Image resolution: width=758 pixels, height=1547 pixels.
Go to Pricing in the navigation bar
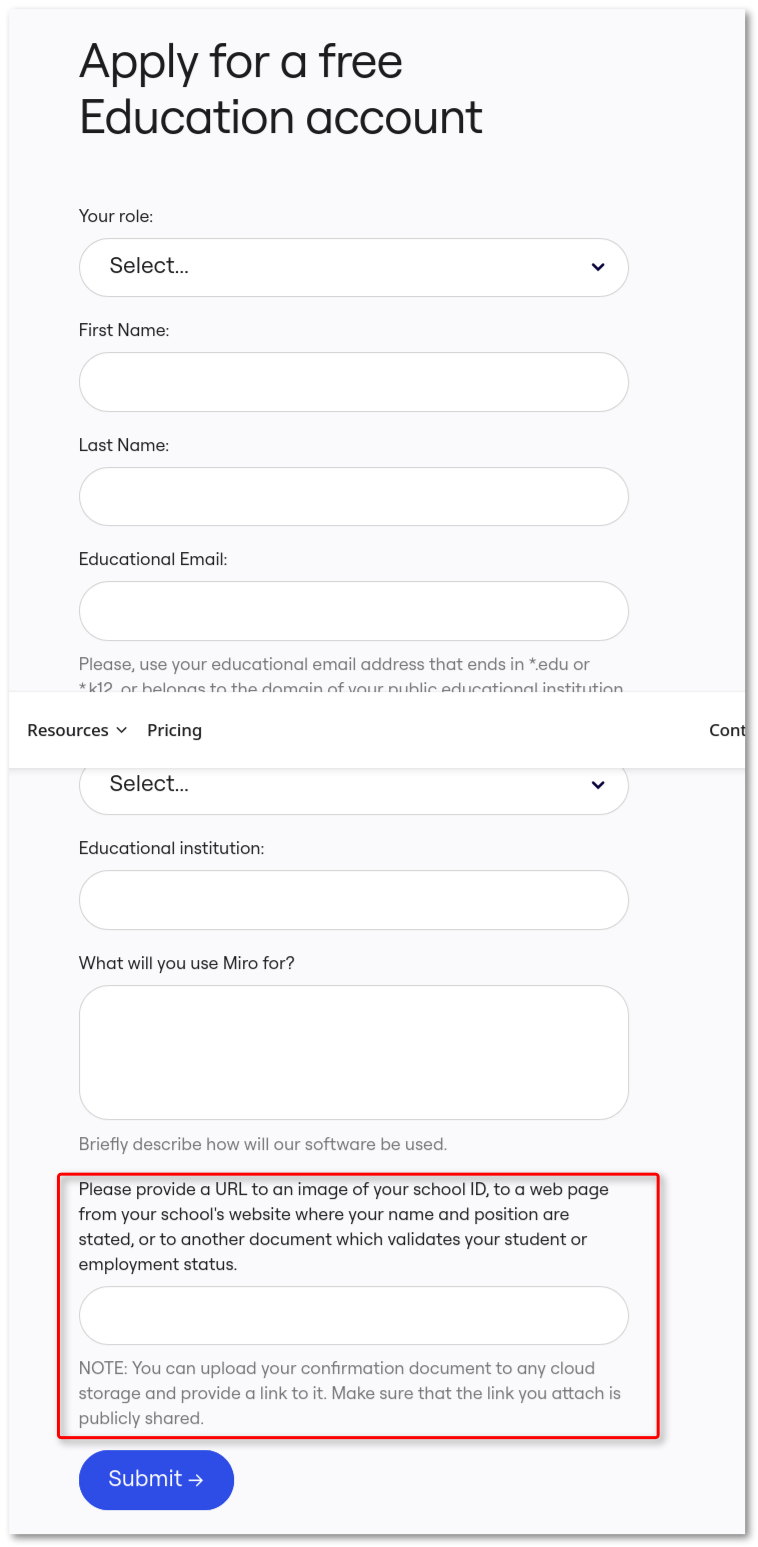pyautogui.click(x=174, y=731)
